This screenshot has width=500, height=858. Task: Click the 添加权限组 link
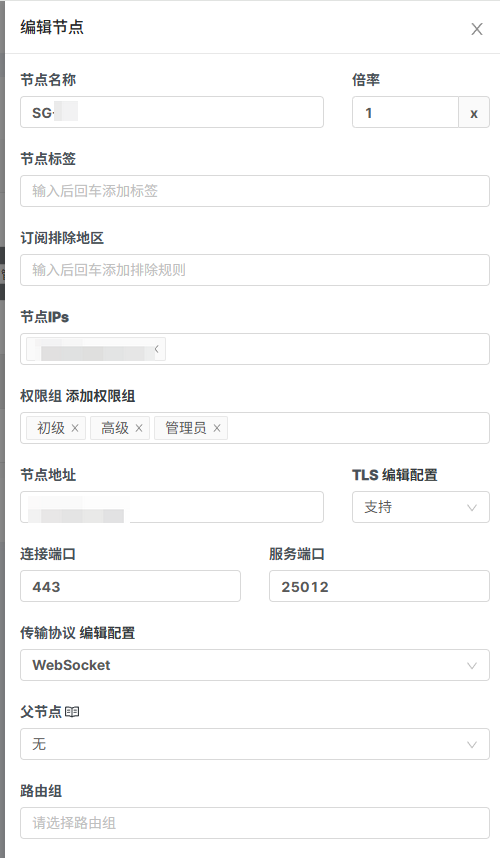(100, 396)
